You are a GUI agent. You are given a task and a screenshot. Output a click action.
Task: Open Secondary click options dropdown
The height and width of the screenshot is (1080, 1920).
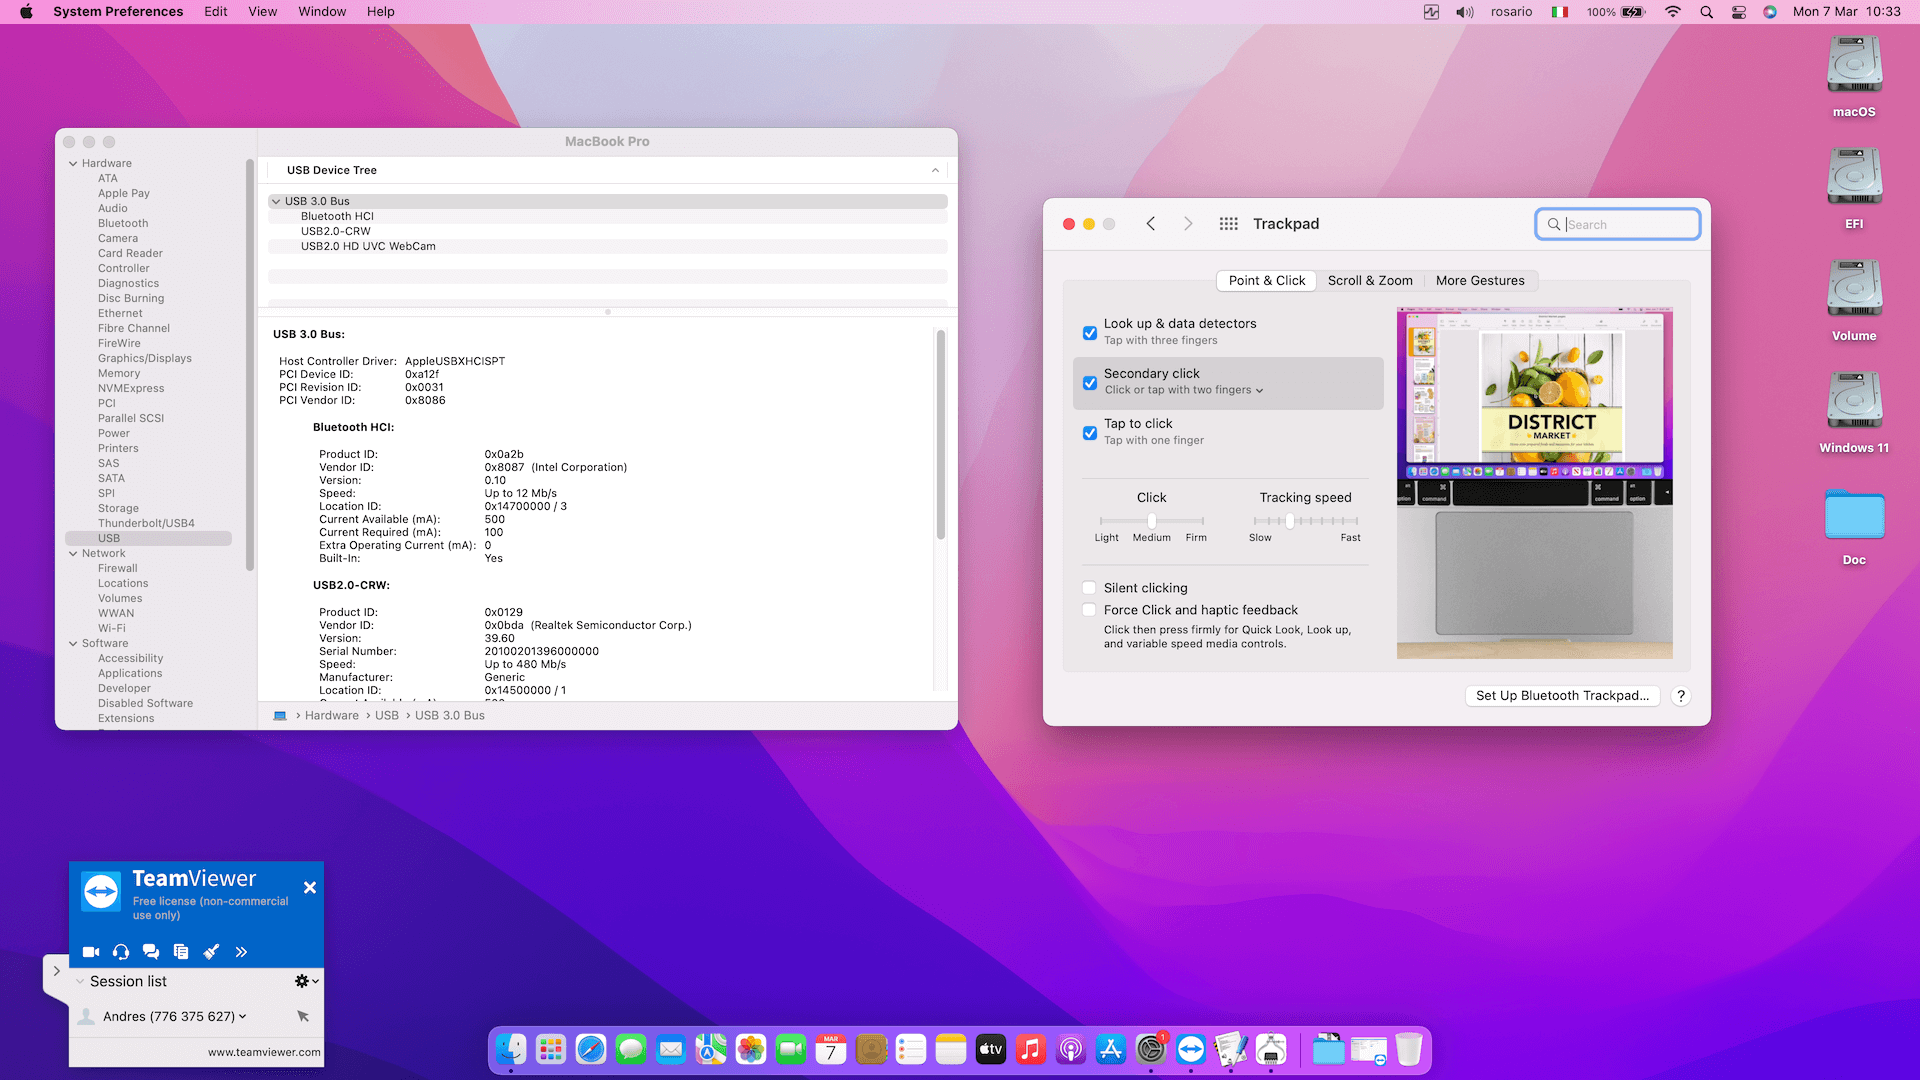coord(1184,390)
